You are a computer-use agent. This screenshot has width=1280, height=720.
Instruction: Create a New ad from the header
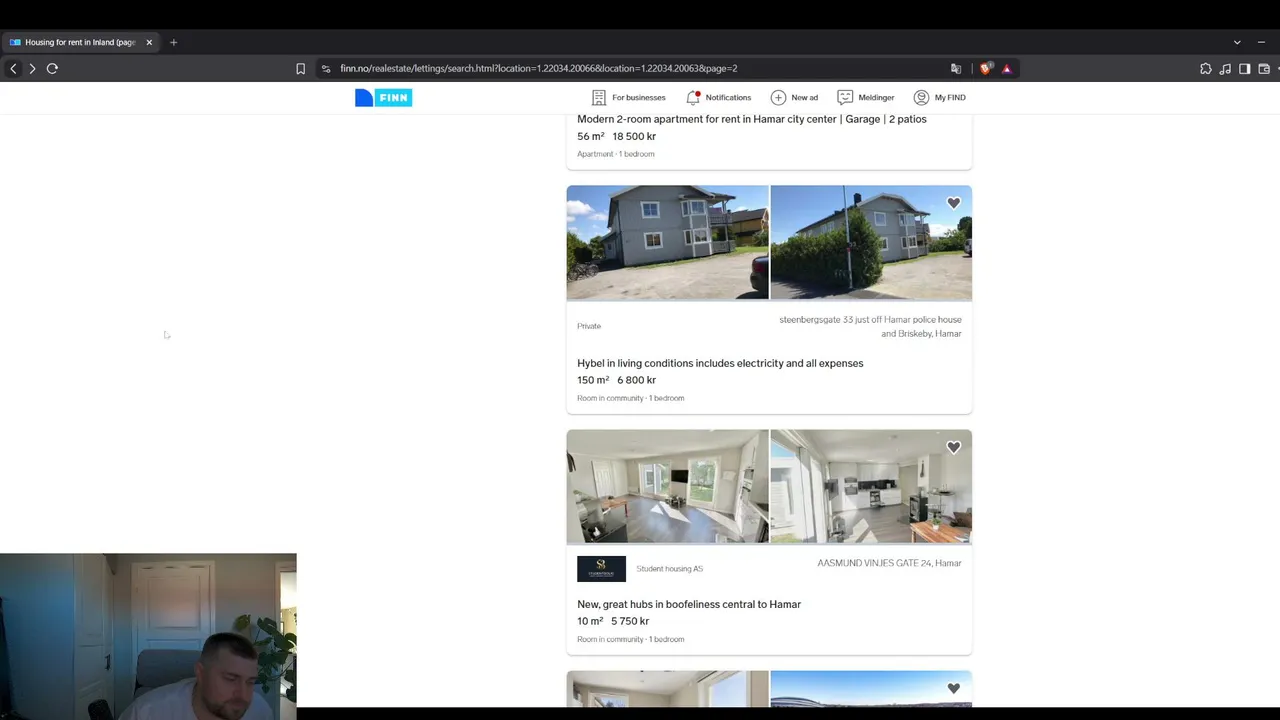point(794,97)
